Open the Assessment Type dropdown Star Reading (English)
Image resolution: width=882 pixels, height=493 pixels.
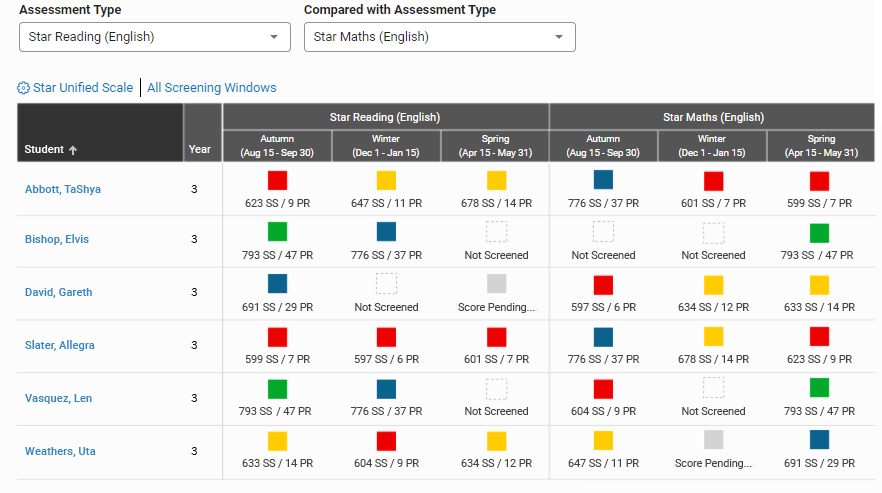155,37
